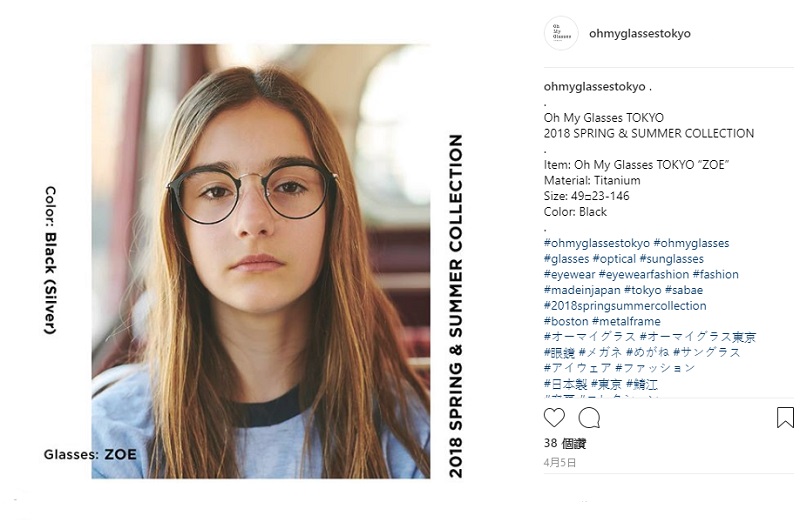Open the #メガネ hashtag
This screenshot has width=800, height=522.
click(x=601, y=353)
